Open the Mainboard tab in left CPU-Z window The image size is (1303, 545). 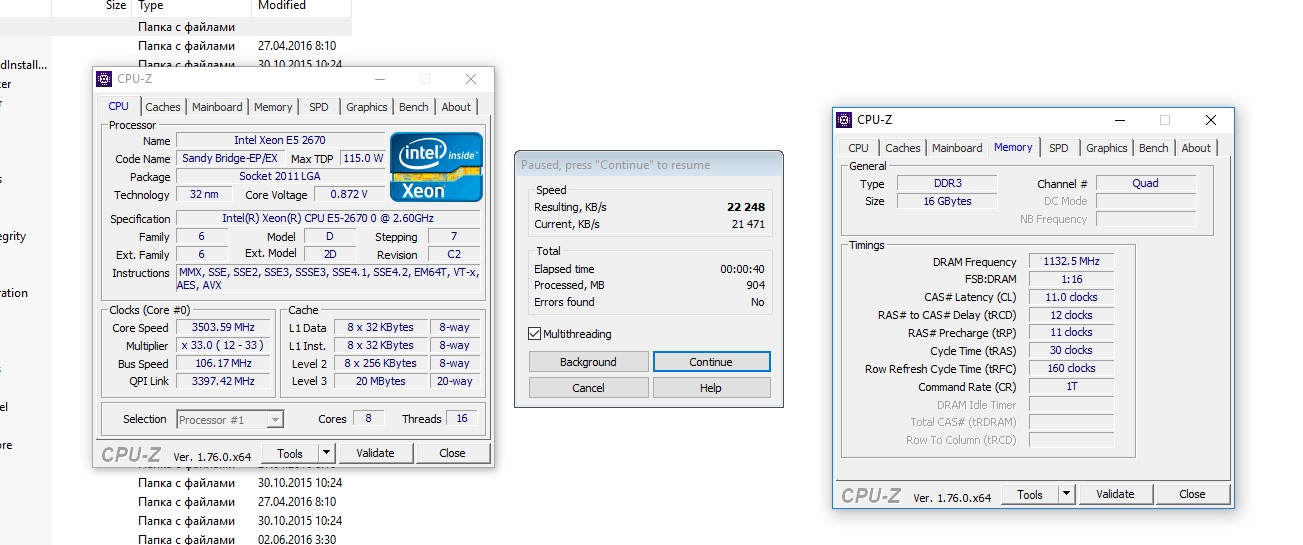coord(217,107)
